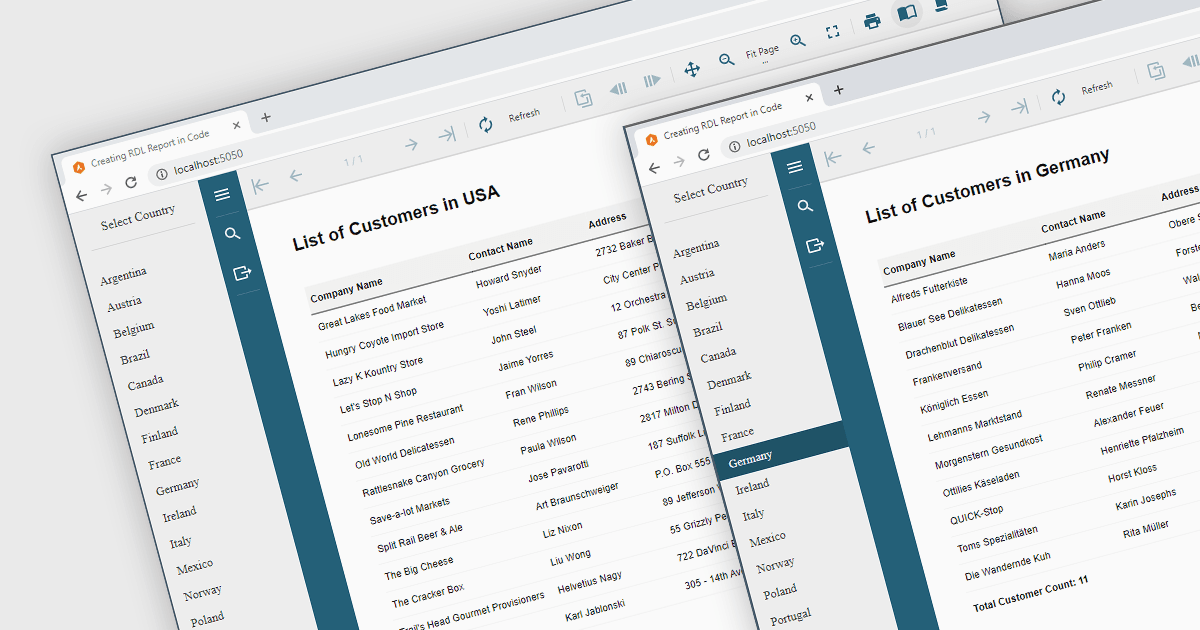The image size is (1200, 630).
Task: Select Argentina in Germany window country list
Action: tap(696, 249)
